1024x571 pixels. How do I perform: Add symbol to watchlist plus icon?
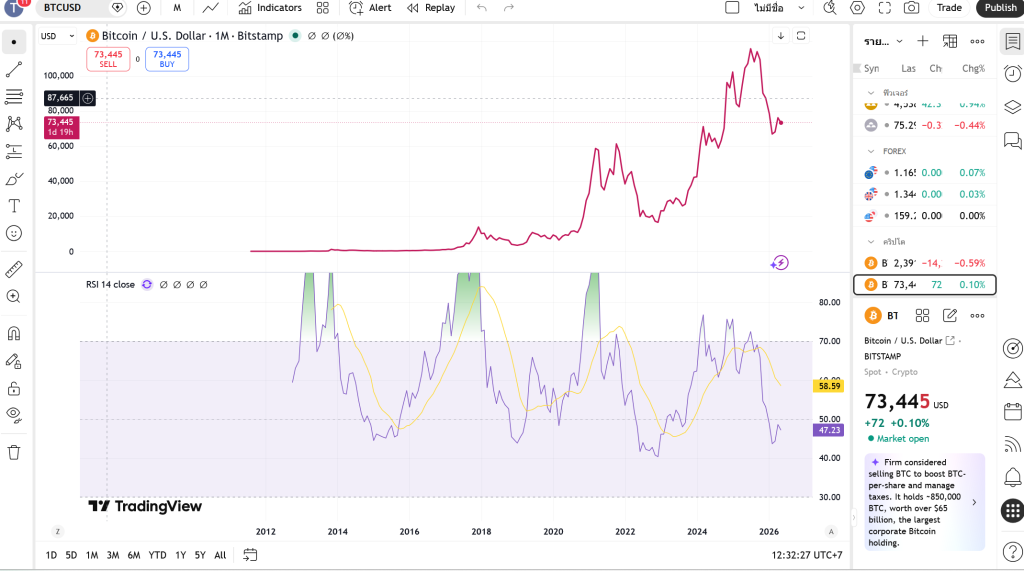pyautogui.click(x=922, y=41)
